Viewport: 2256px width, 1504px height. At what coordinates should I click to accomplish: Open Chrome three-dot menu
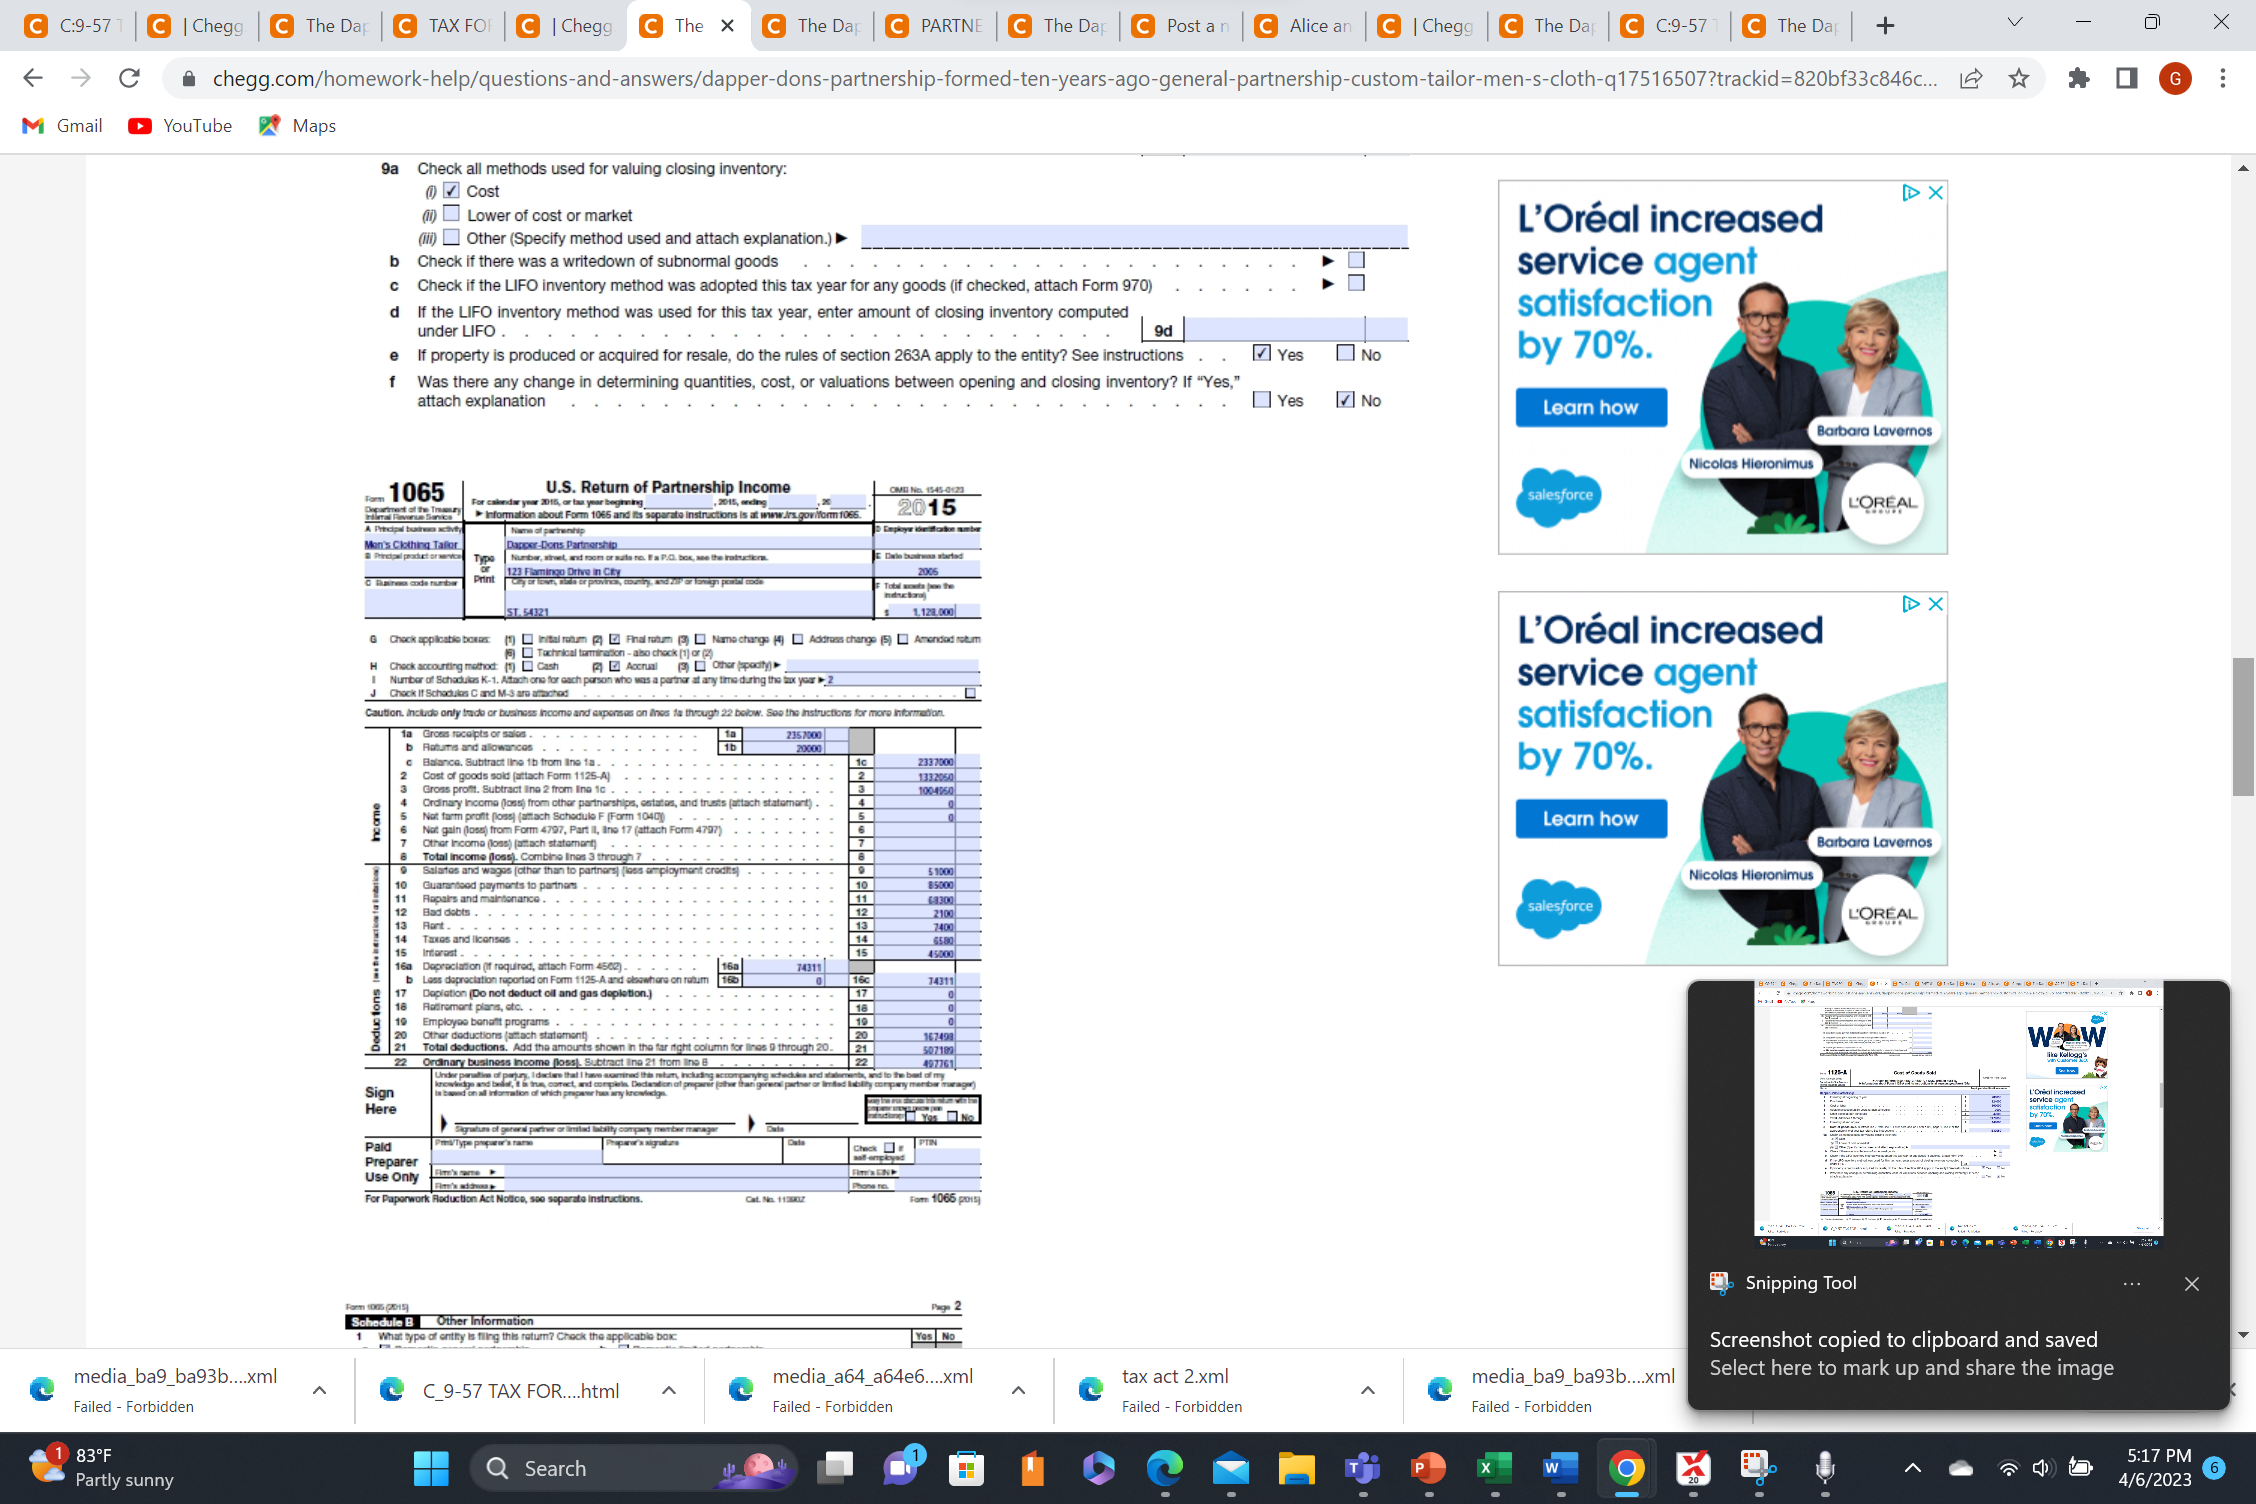click(2222, 78)
